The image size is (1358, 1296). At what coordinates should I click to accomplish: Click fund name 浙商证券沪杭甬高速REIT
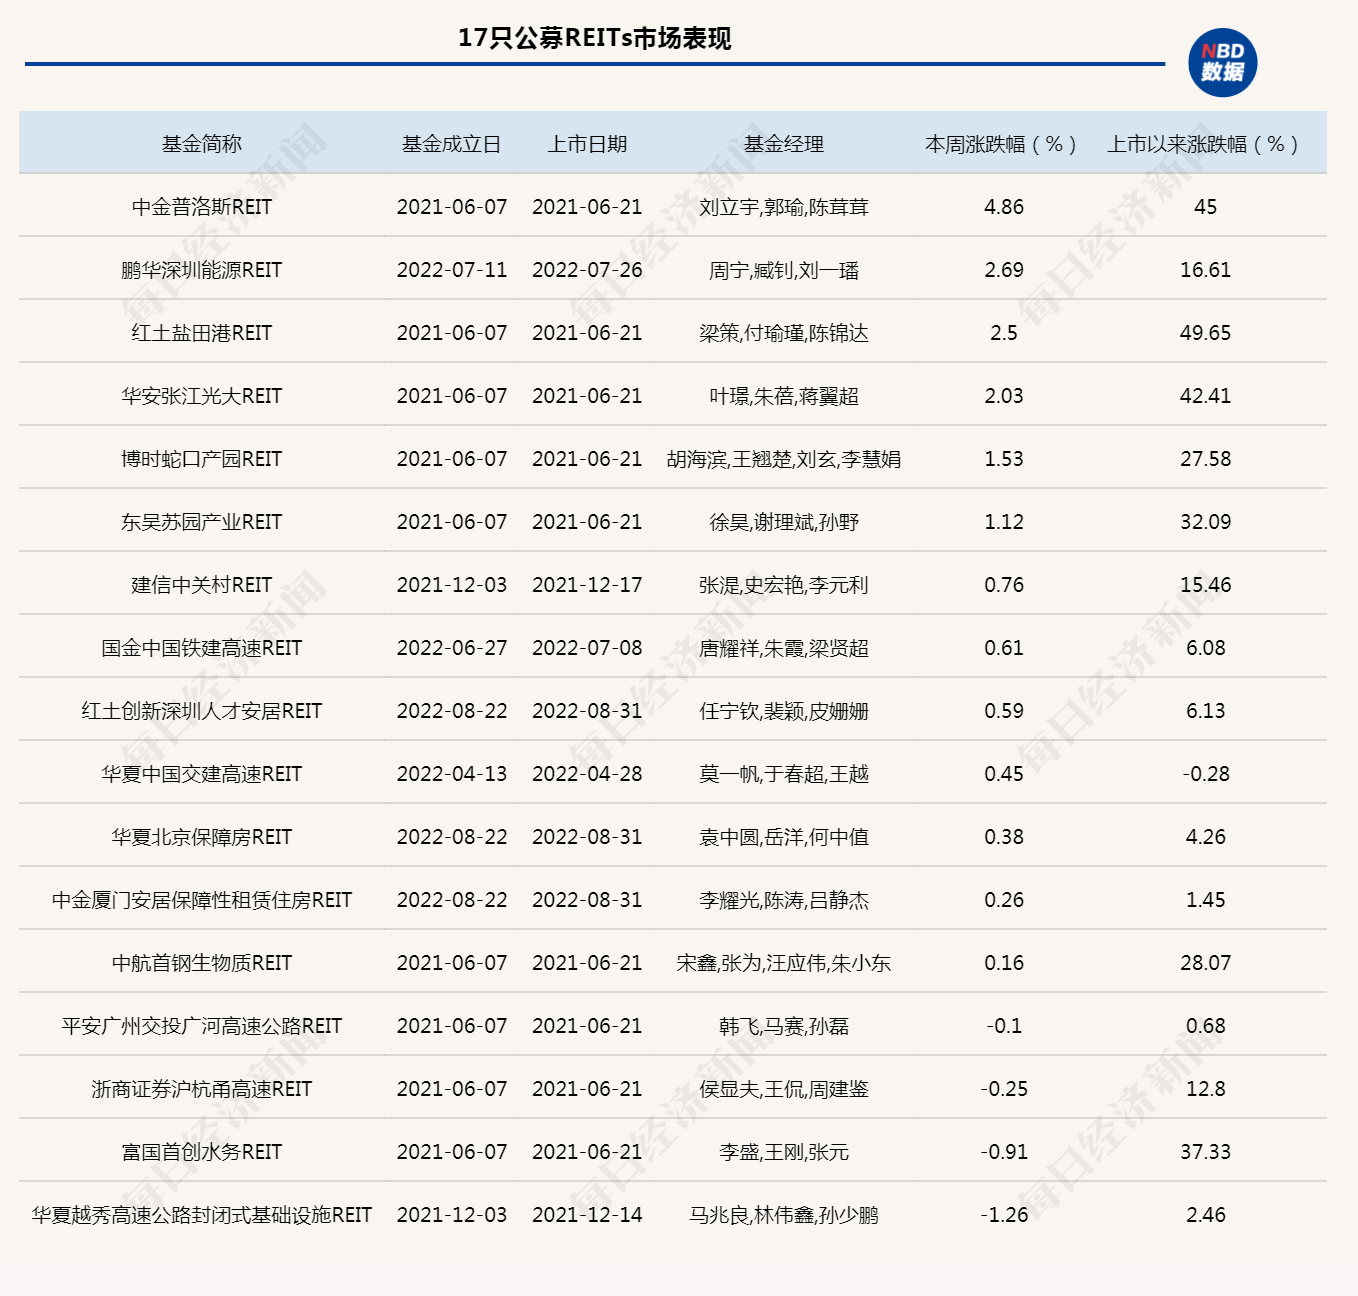(x=202, y=1089)
